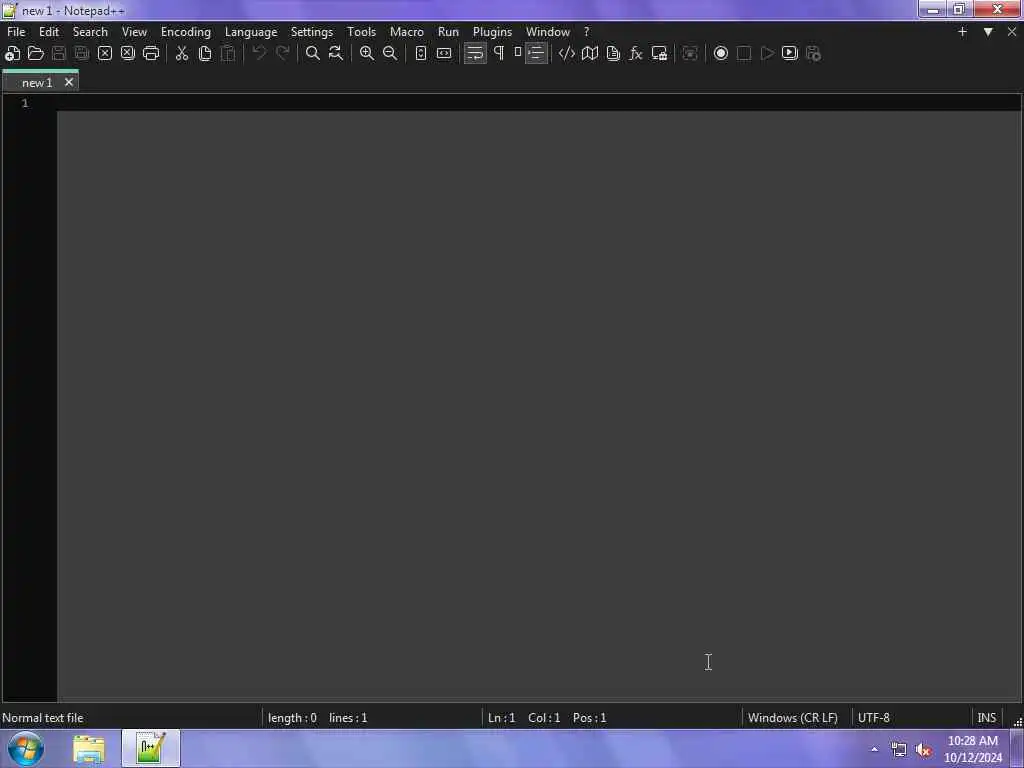Open Folder as Workspace icon

(659, 54)
